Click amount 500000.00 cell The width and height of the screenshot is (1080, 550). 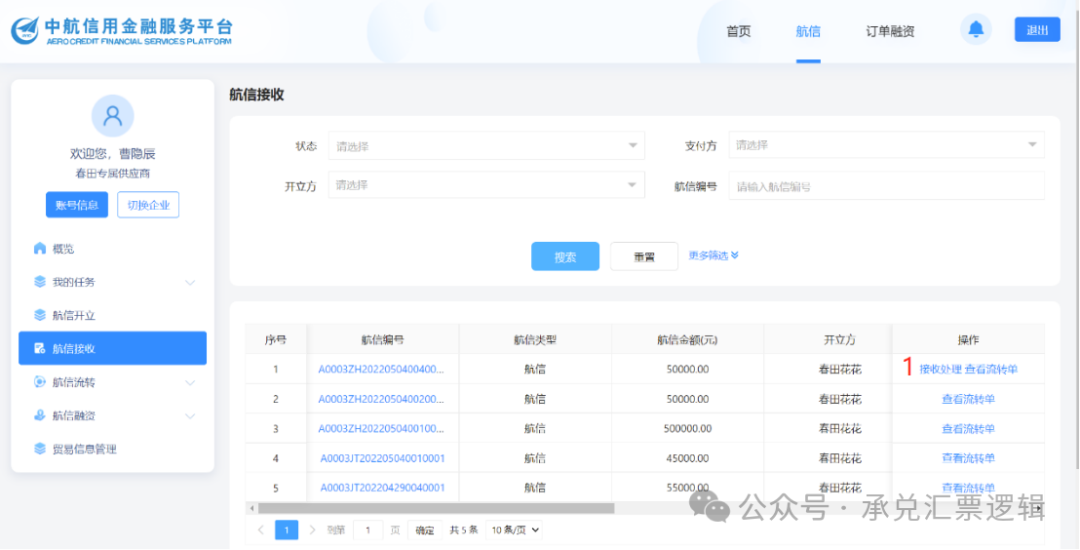(x=687, y=429)
